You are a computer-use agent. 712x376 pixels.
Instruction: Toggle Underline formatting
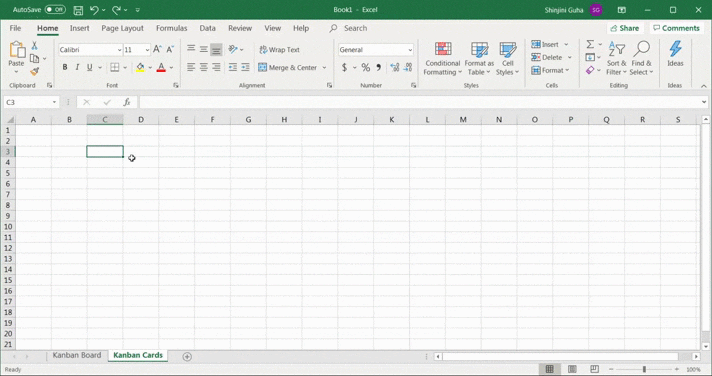pyautogui.click(x=89, y=67)
